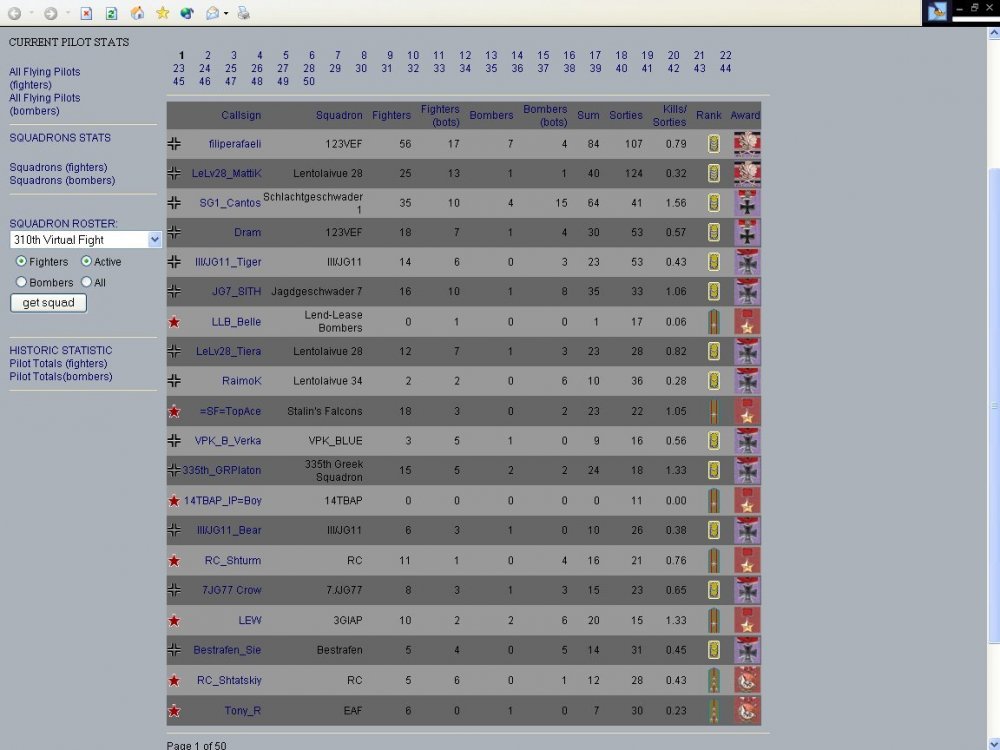Open Favorites with the star icon

(162, 12)
